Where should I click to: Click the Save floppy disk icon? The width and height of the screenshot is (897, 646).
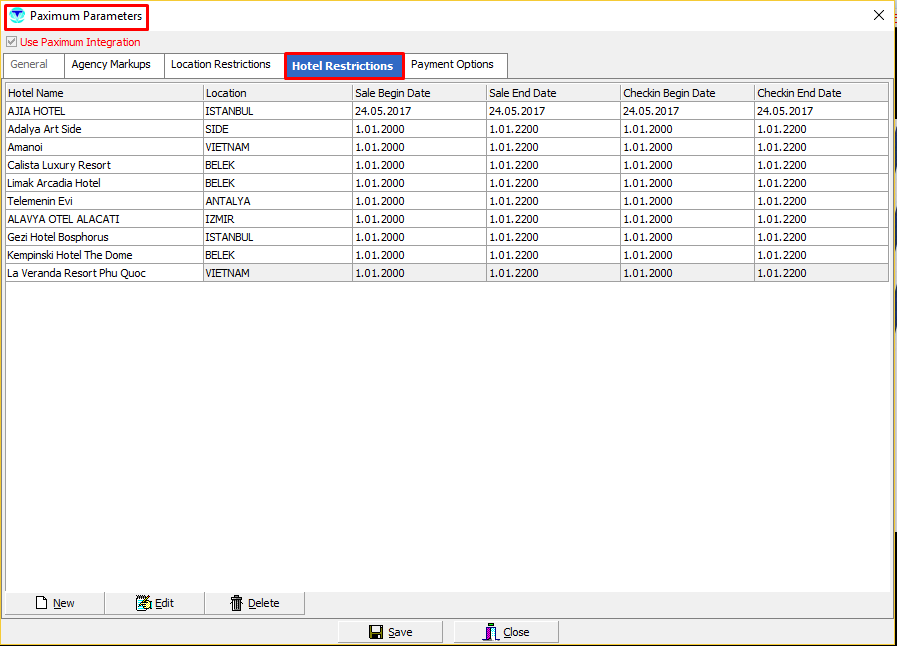[x=376, y=632]
